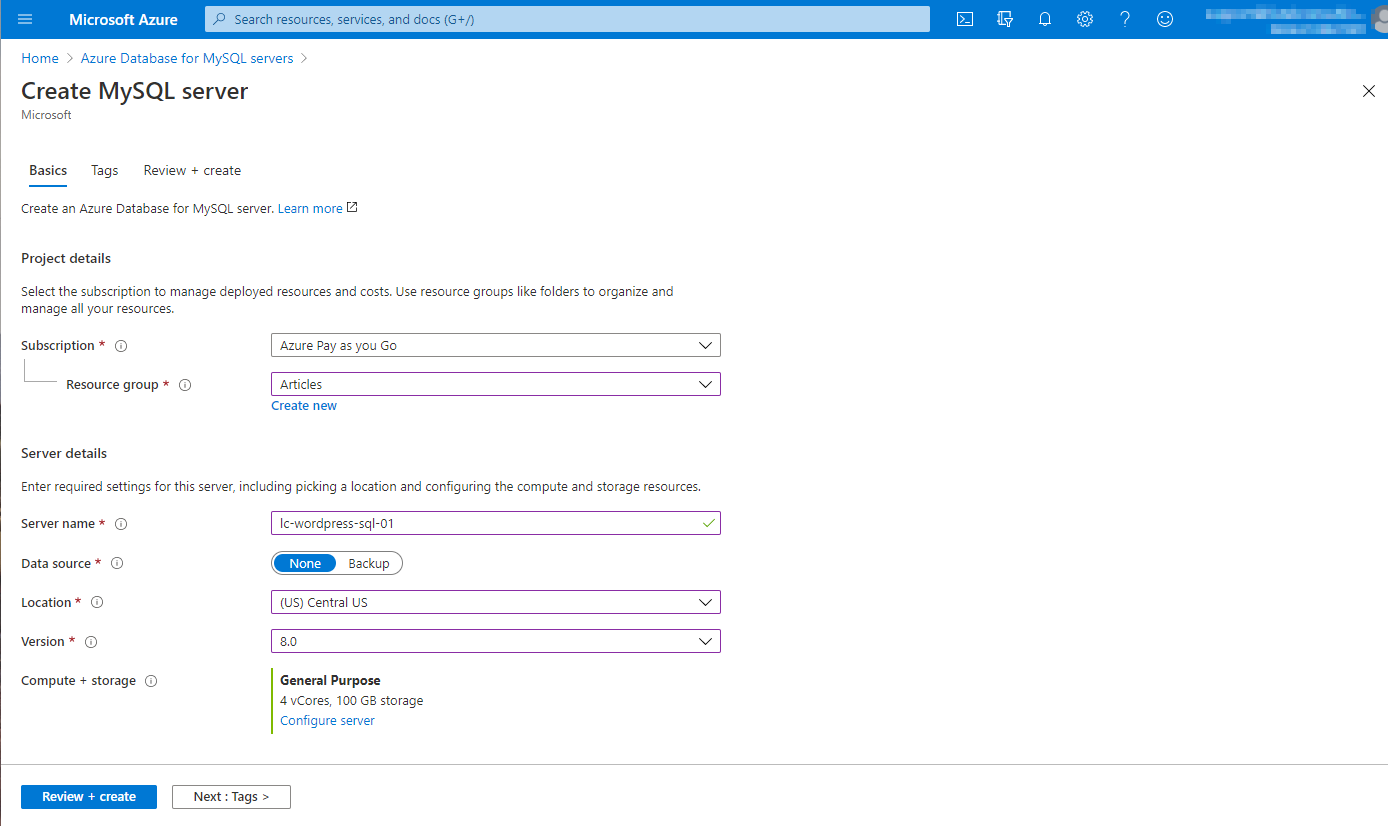
Task: Select None as data source
Action: click(305, 564)
